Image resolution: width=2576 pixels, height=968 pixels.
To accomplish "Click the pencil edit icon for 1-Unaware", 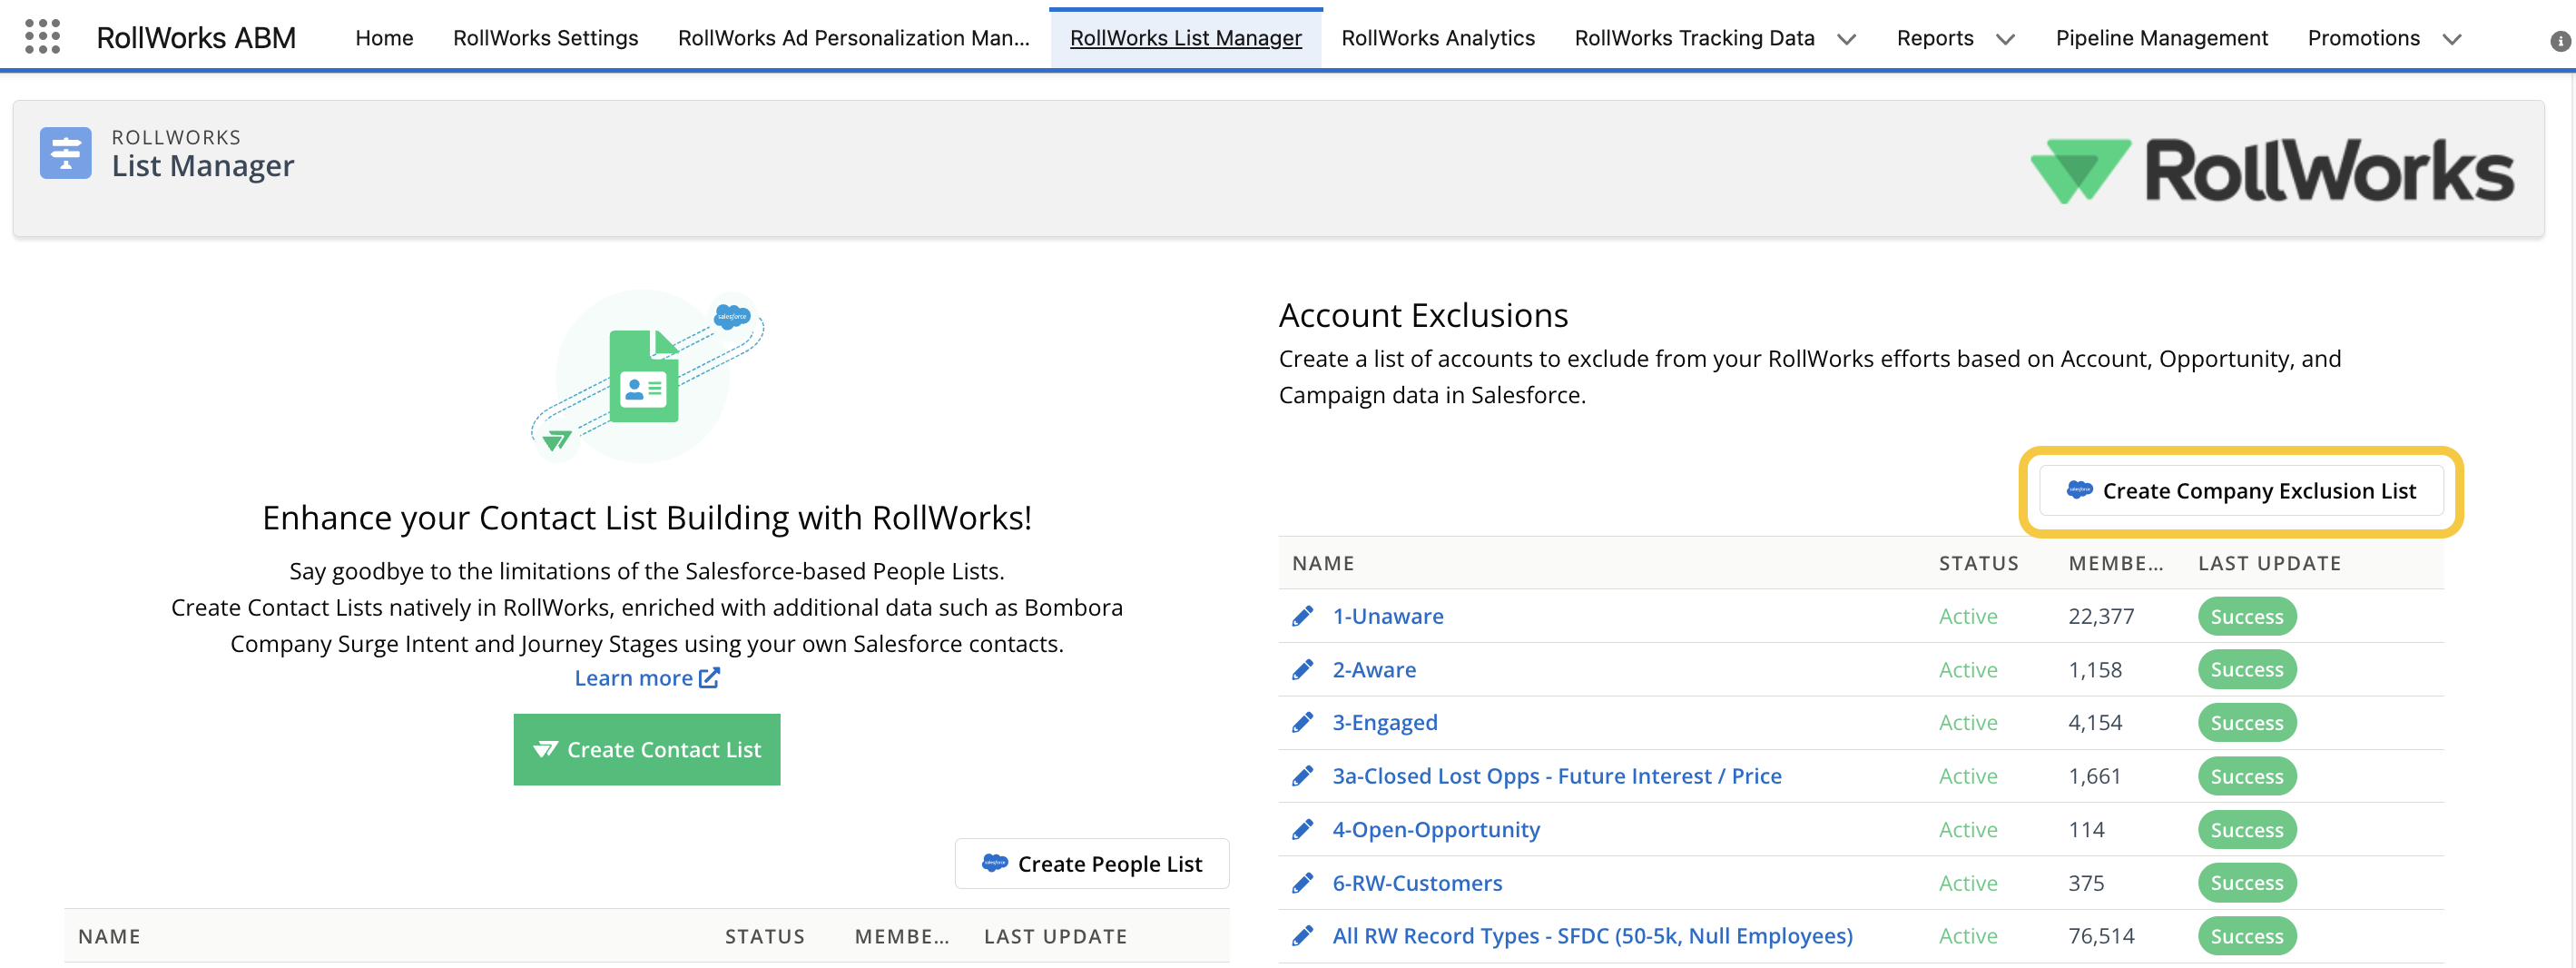I will tap(1302, 616).
